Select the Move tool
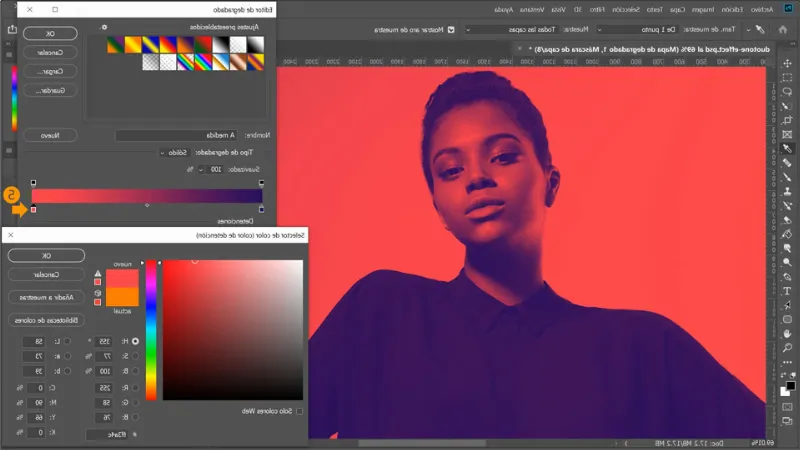800x450 pixels. click(x=788, y=62)
